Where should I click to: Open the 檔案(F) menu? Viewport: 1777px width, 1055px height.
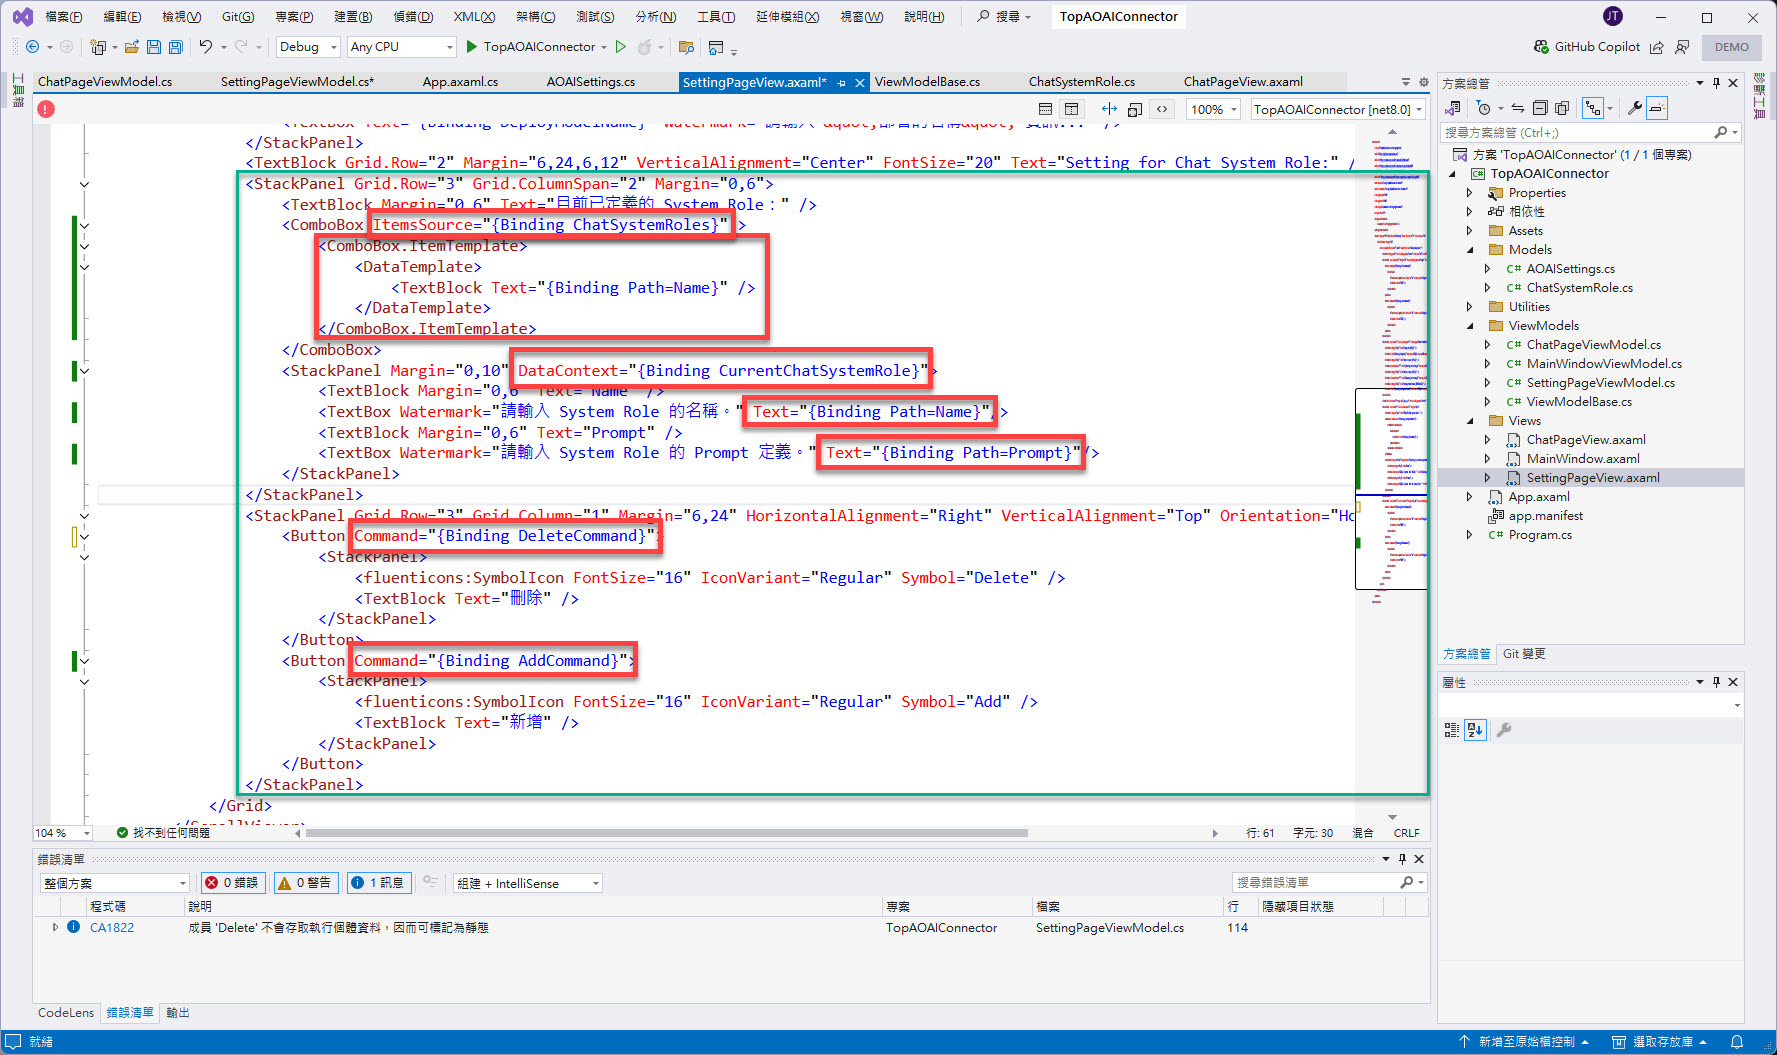coord(64,17)
